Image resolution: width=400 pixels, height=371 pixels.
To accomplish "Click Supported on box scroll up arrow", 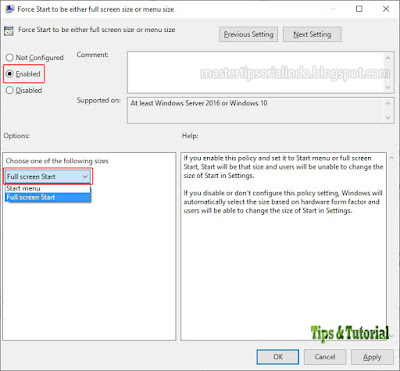I will click(x=388, y=103).
